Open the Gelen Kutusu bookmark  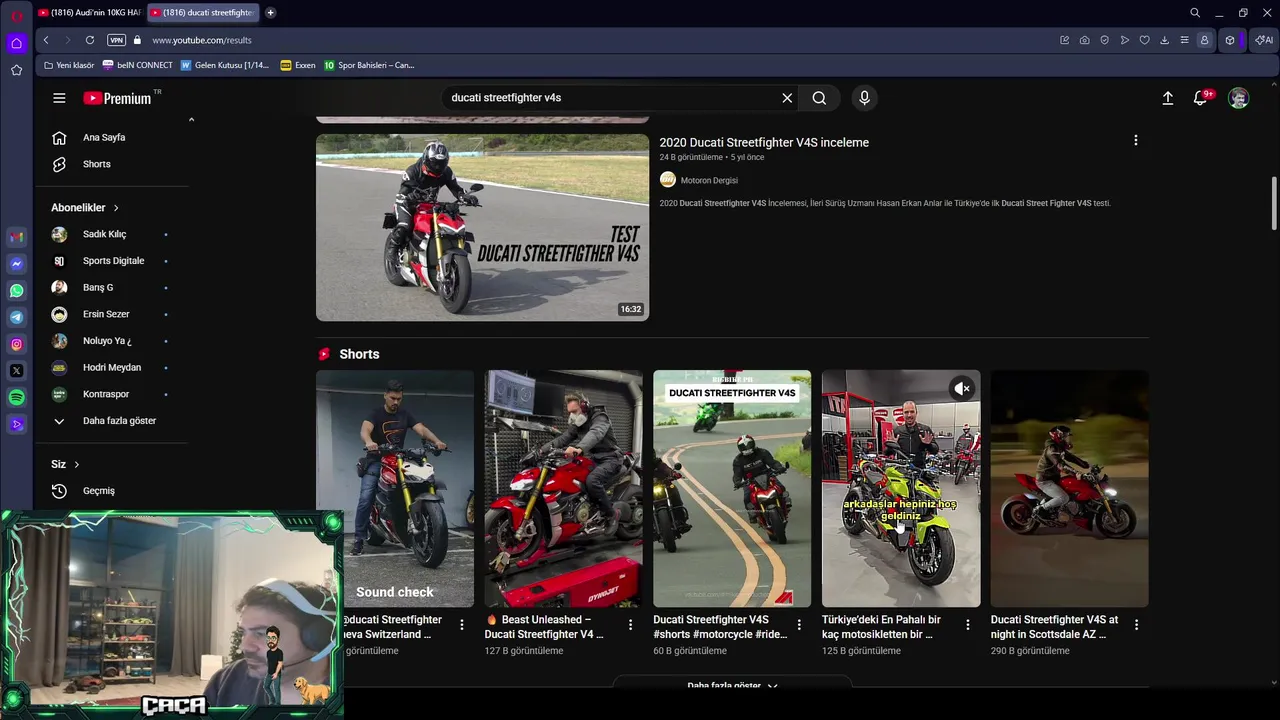click(x=225, y=65)
